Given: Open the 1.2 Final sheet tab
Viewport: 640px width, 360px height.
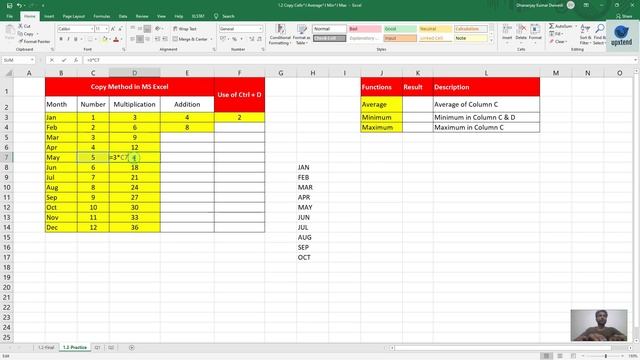Looking at the screenshot, I should point(46,348).
